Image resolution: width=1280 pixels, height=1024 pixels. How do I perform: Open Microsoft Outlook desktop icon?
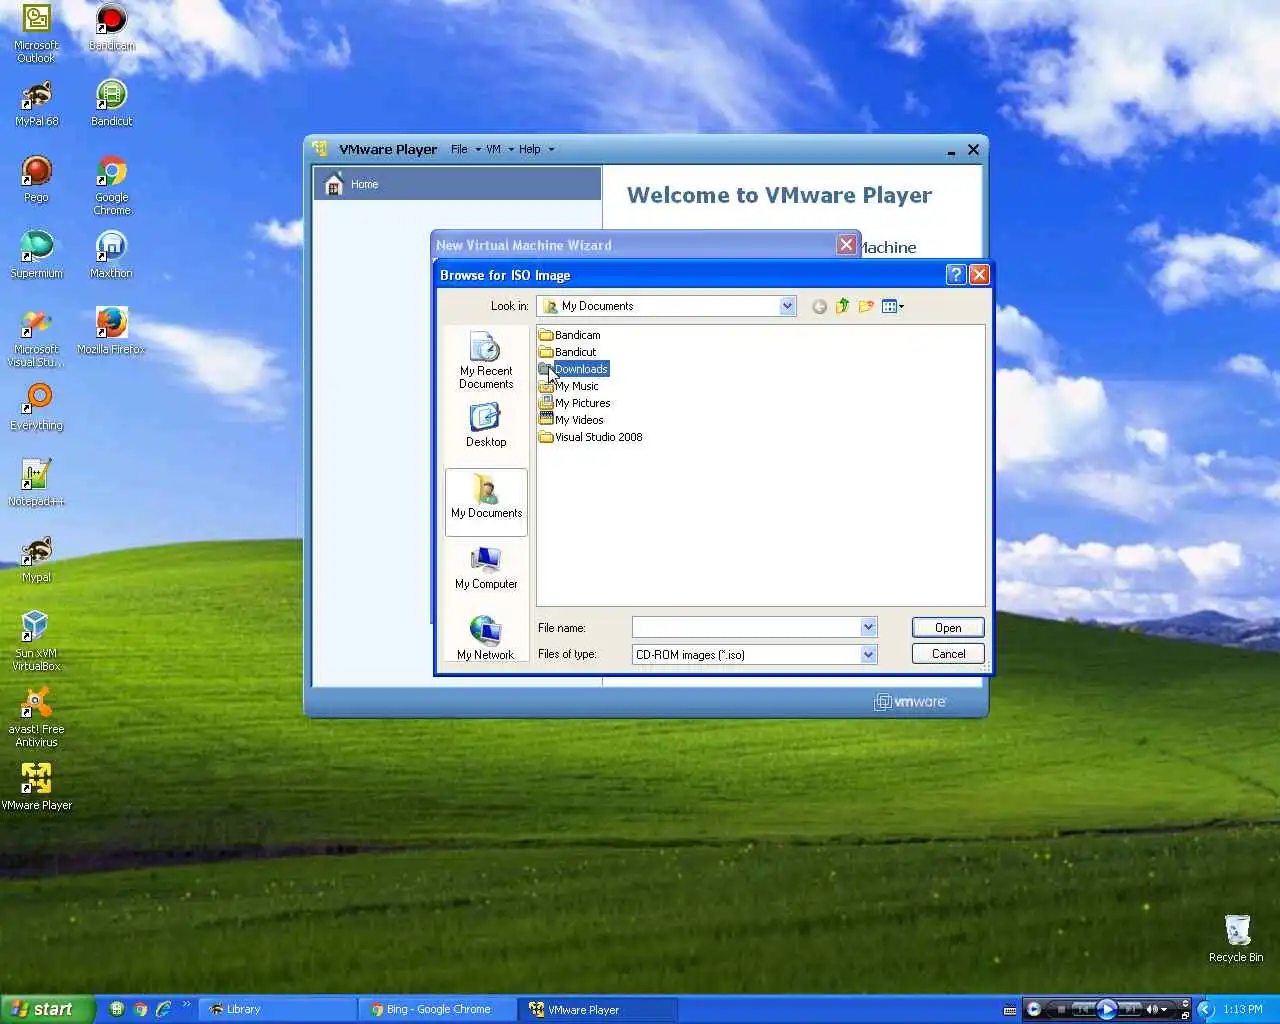(37, 34)
